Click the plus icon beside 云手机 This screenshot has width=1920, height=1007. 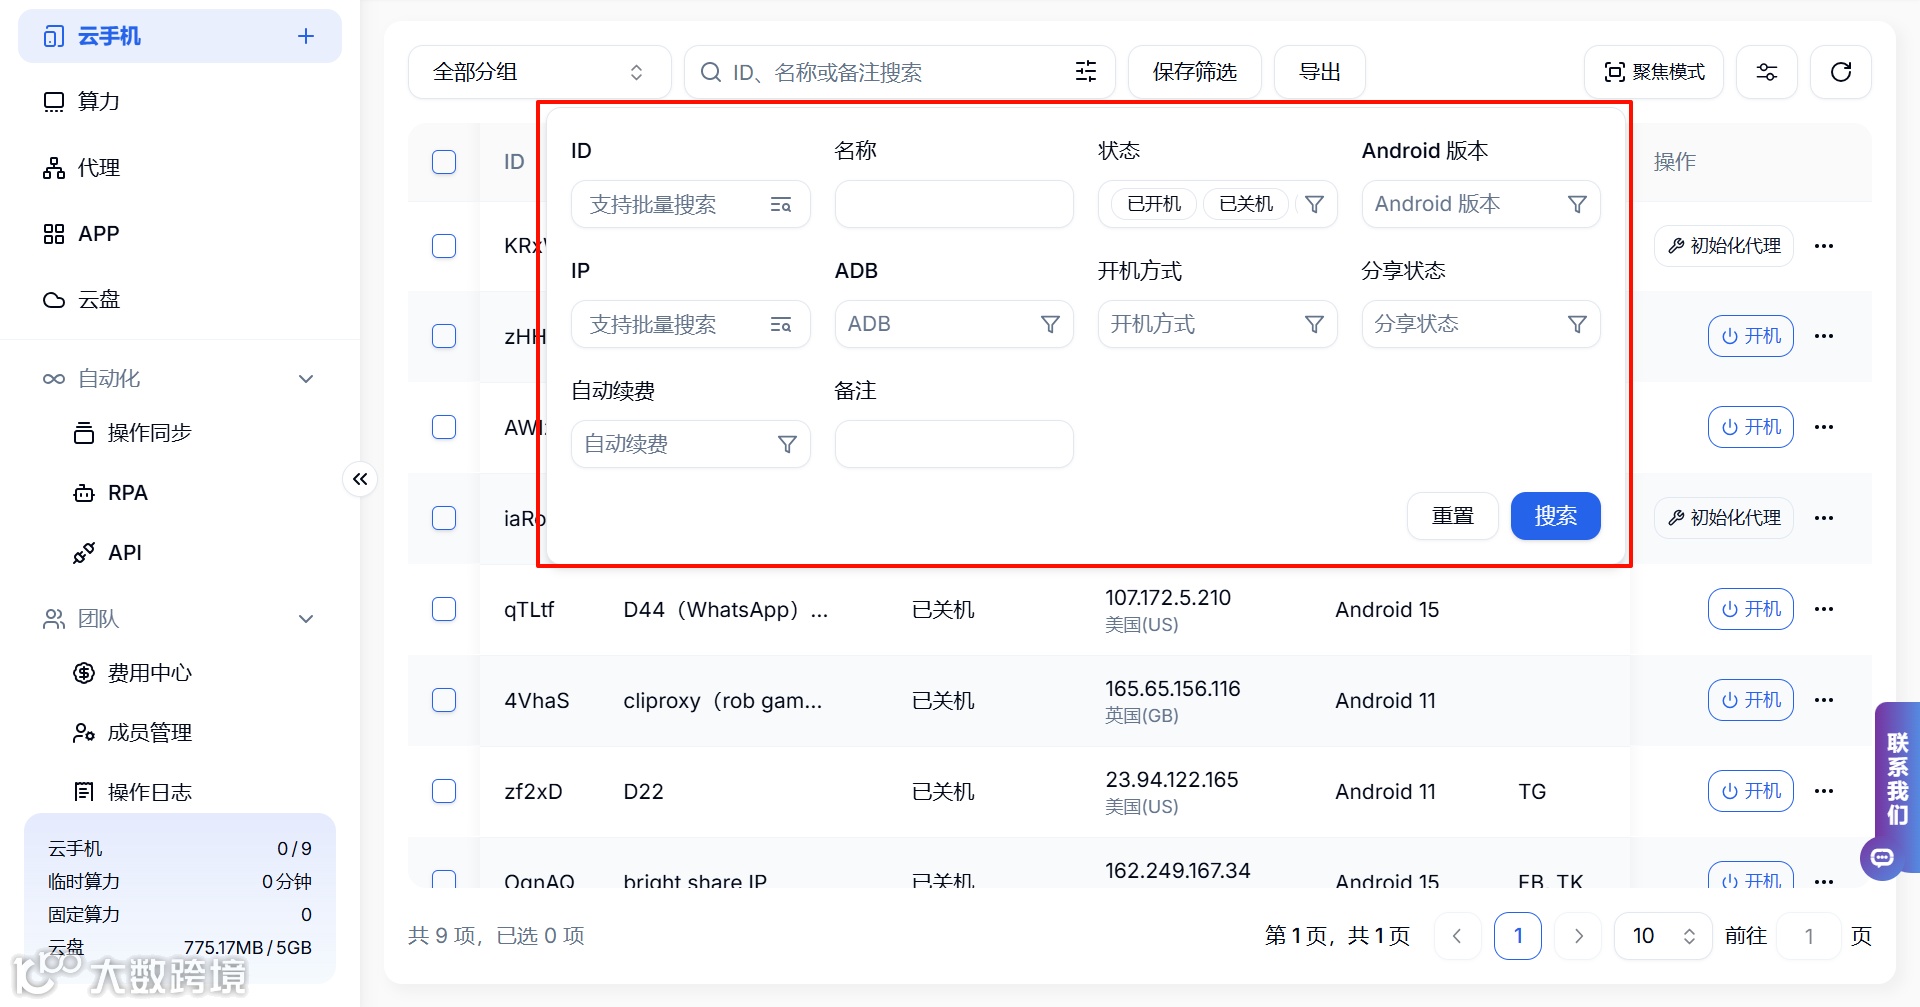pyautogui.click(x=306, y=36)
